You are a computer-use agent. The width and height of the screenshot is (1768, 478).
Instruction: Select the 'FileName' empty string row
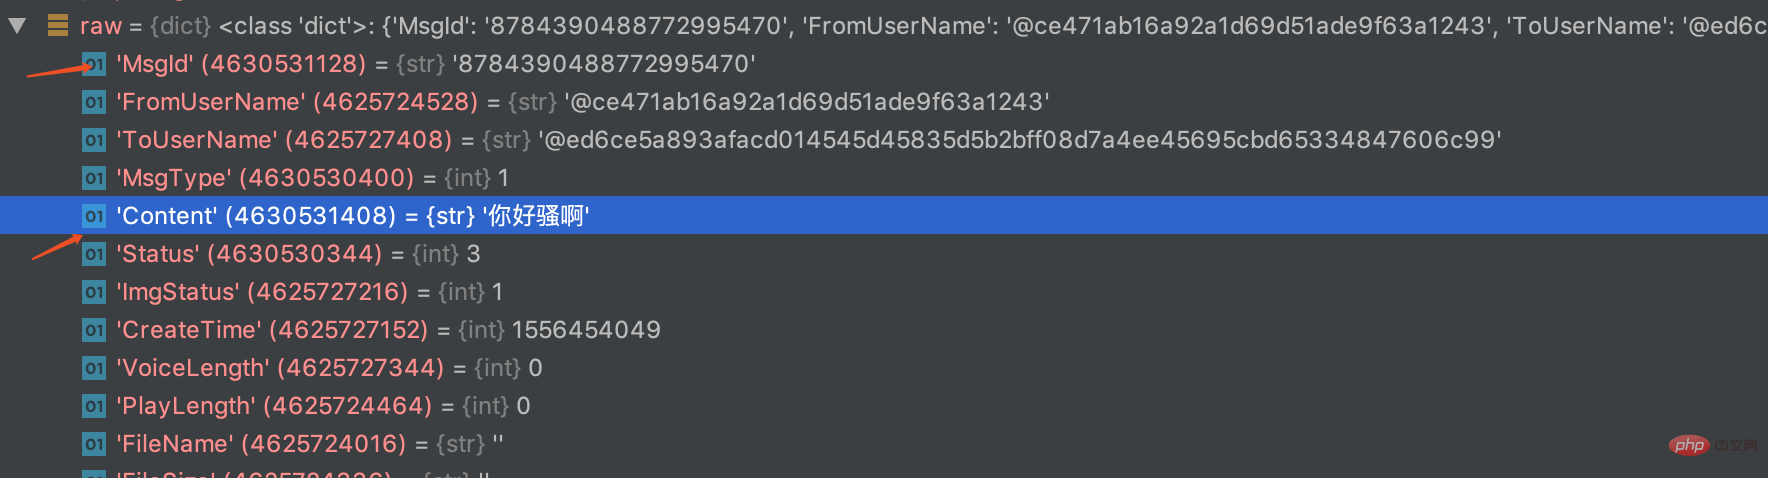tap(884, 444)
